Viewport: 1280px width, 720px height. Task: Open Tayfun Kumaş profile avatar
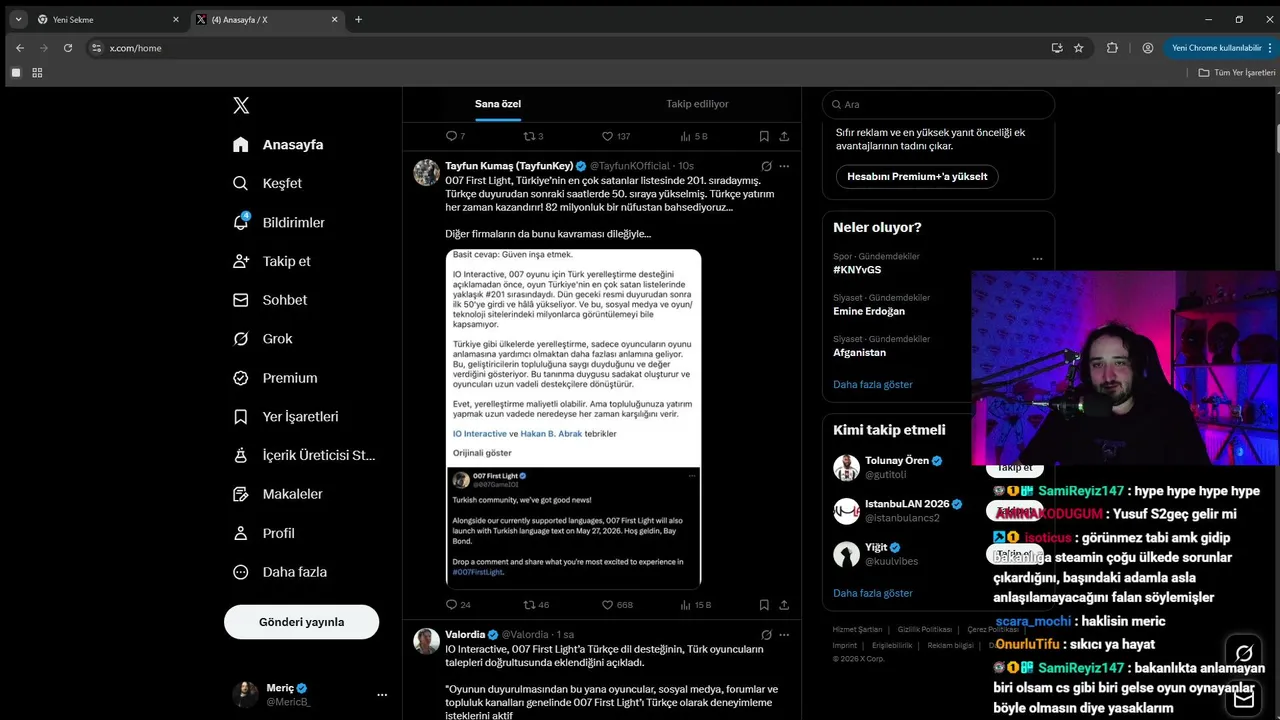(427, 172)
